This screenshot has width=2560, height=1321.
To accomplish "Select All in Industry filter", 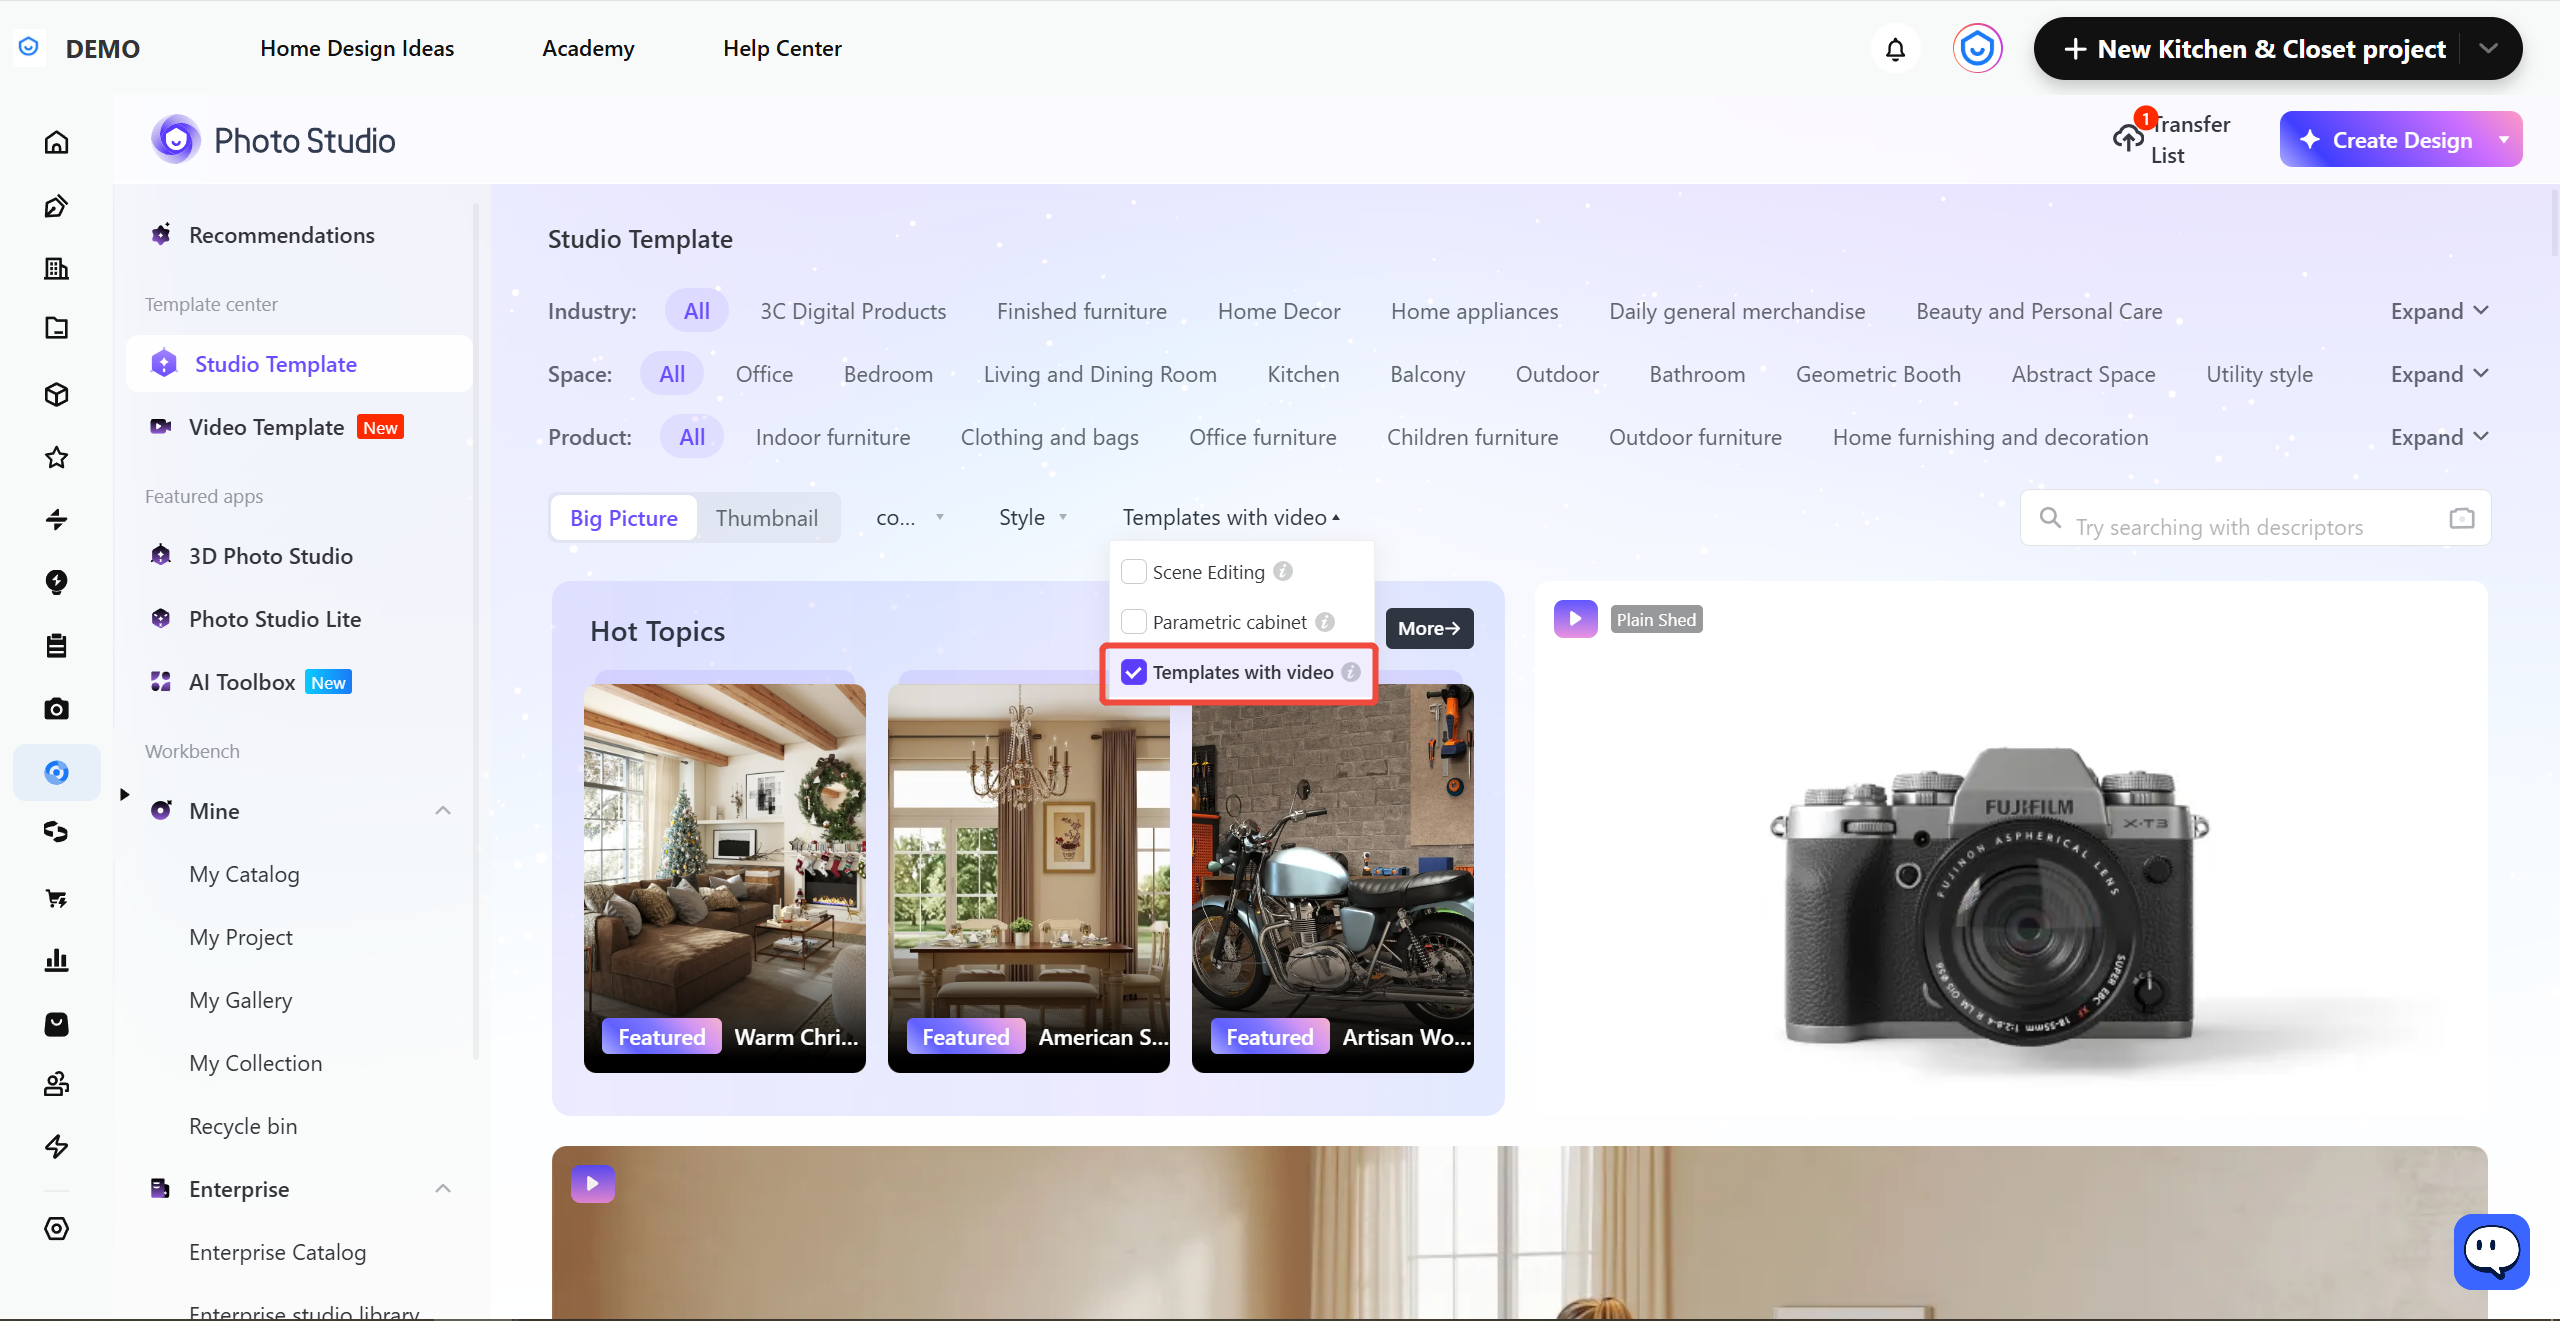I will coord(697,311).
